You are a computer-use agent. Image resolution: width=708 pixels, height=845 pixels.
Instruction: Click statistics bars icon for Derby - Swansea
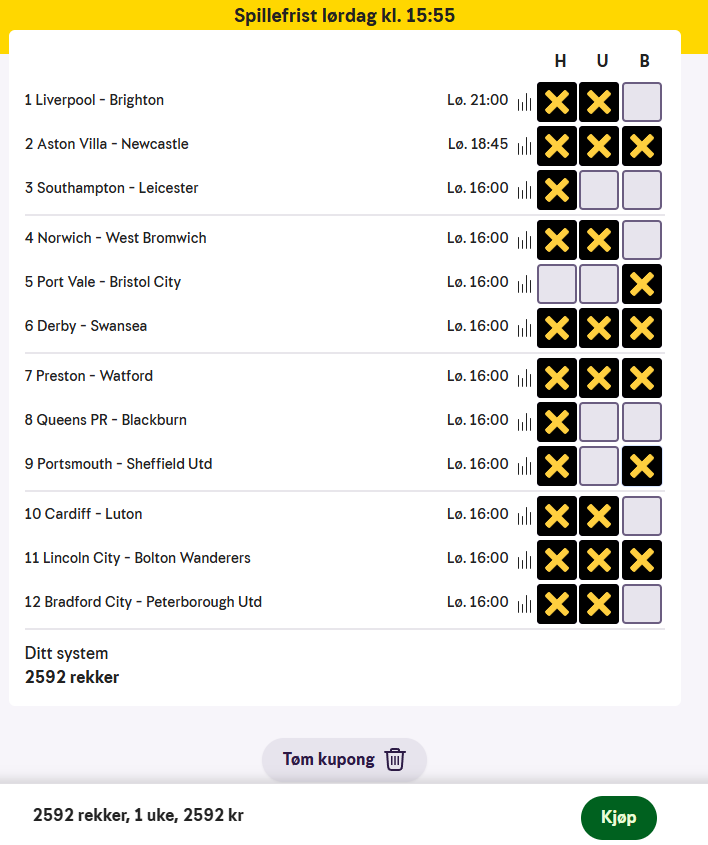coord(524,328)
